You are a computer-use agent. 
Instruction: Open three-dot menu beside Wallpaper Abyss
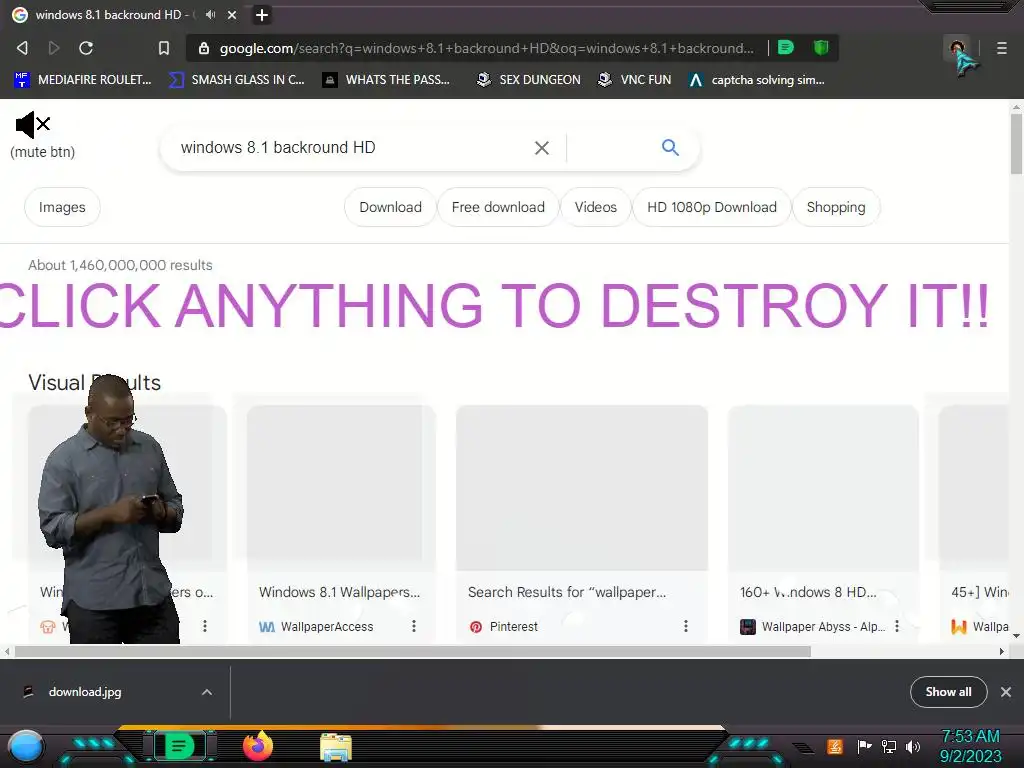(897, 626)
